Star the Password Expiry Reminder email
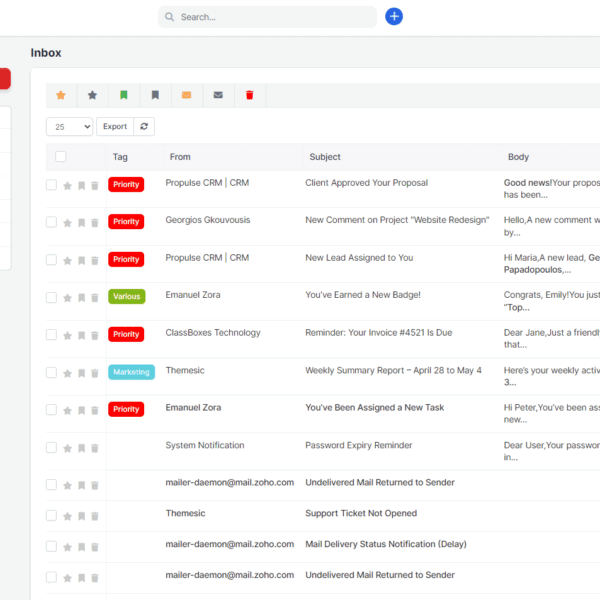Image resolution: width=600 pixels, height=600 pixels. (67, 448)
